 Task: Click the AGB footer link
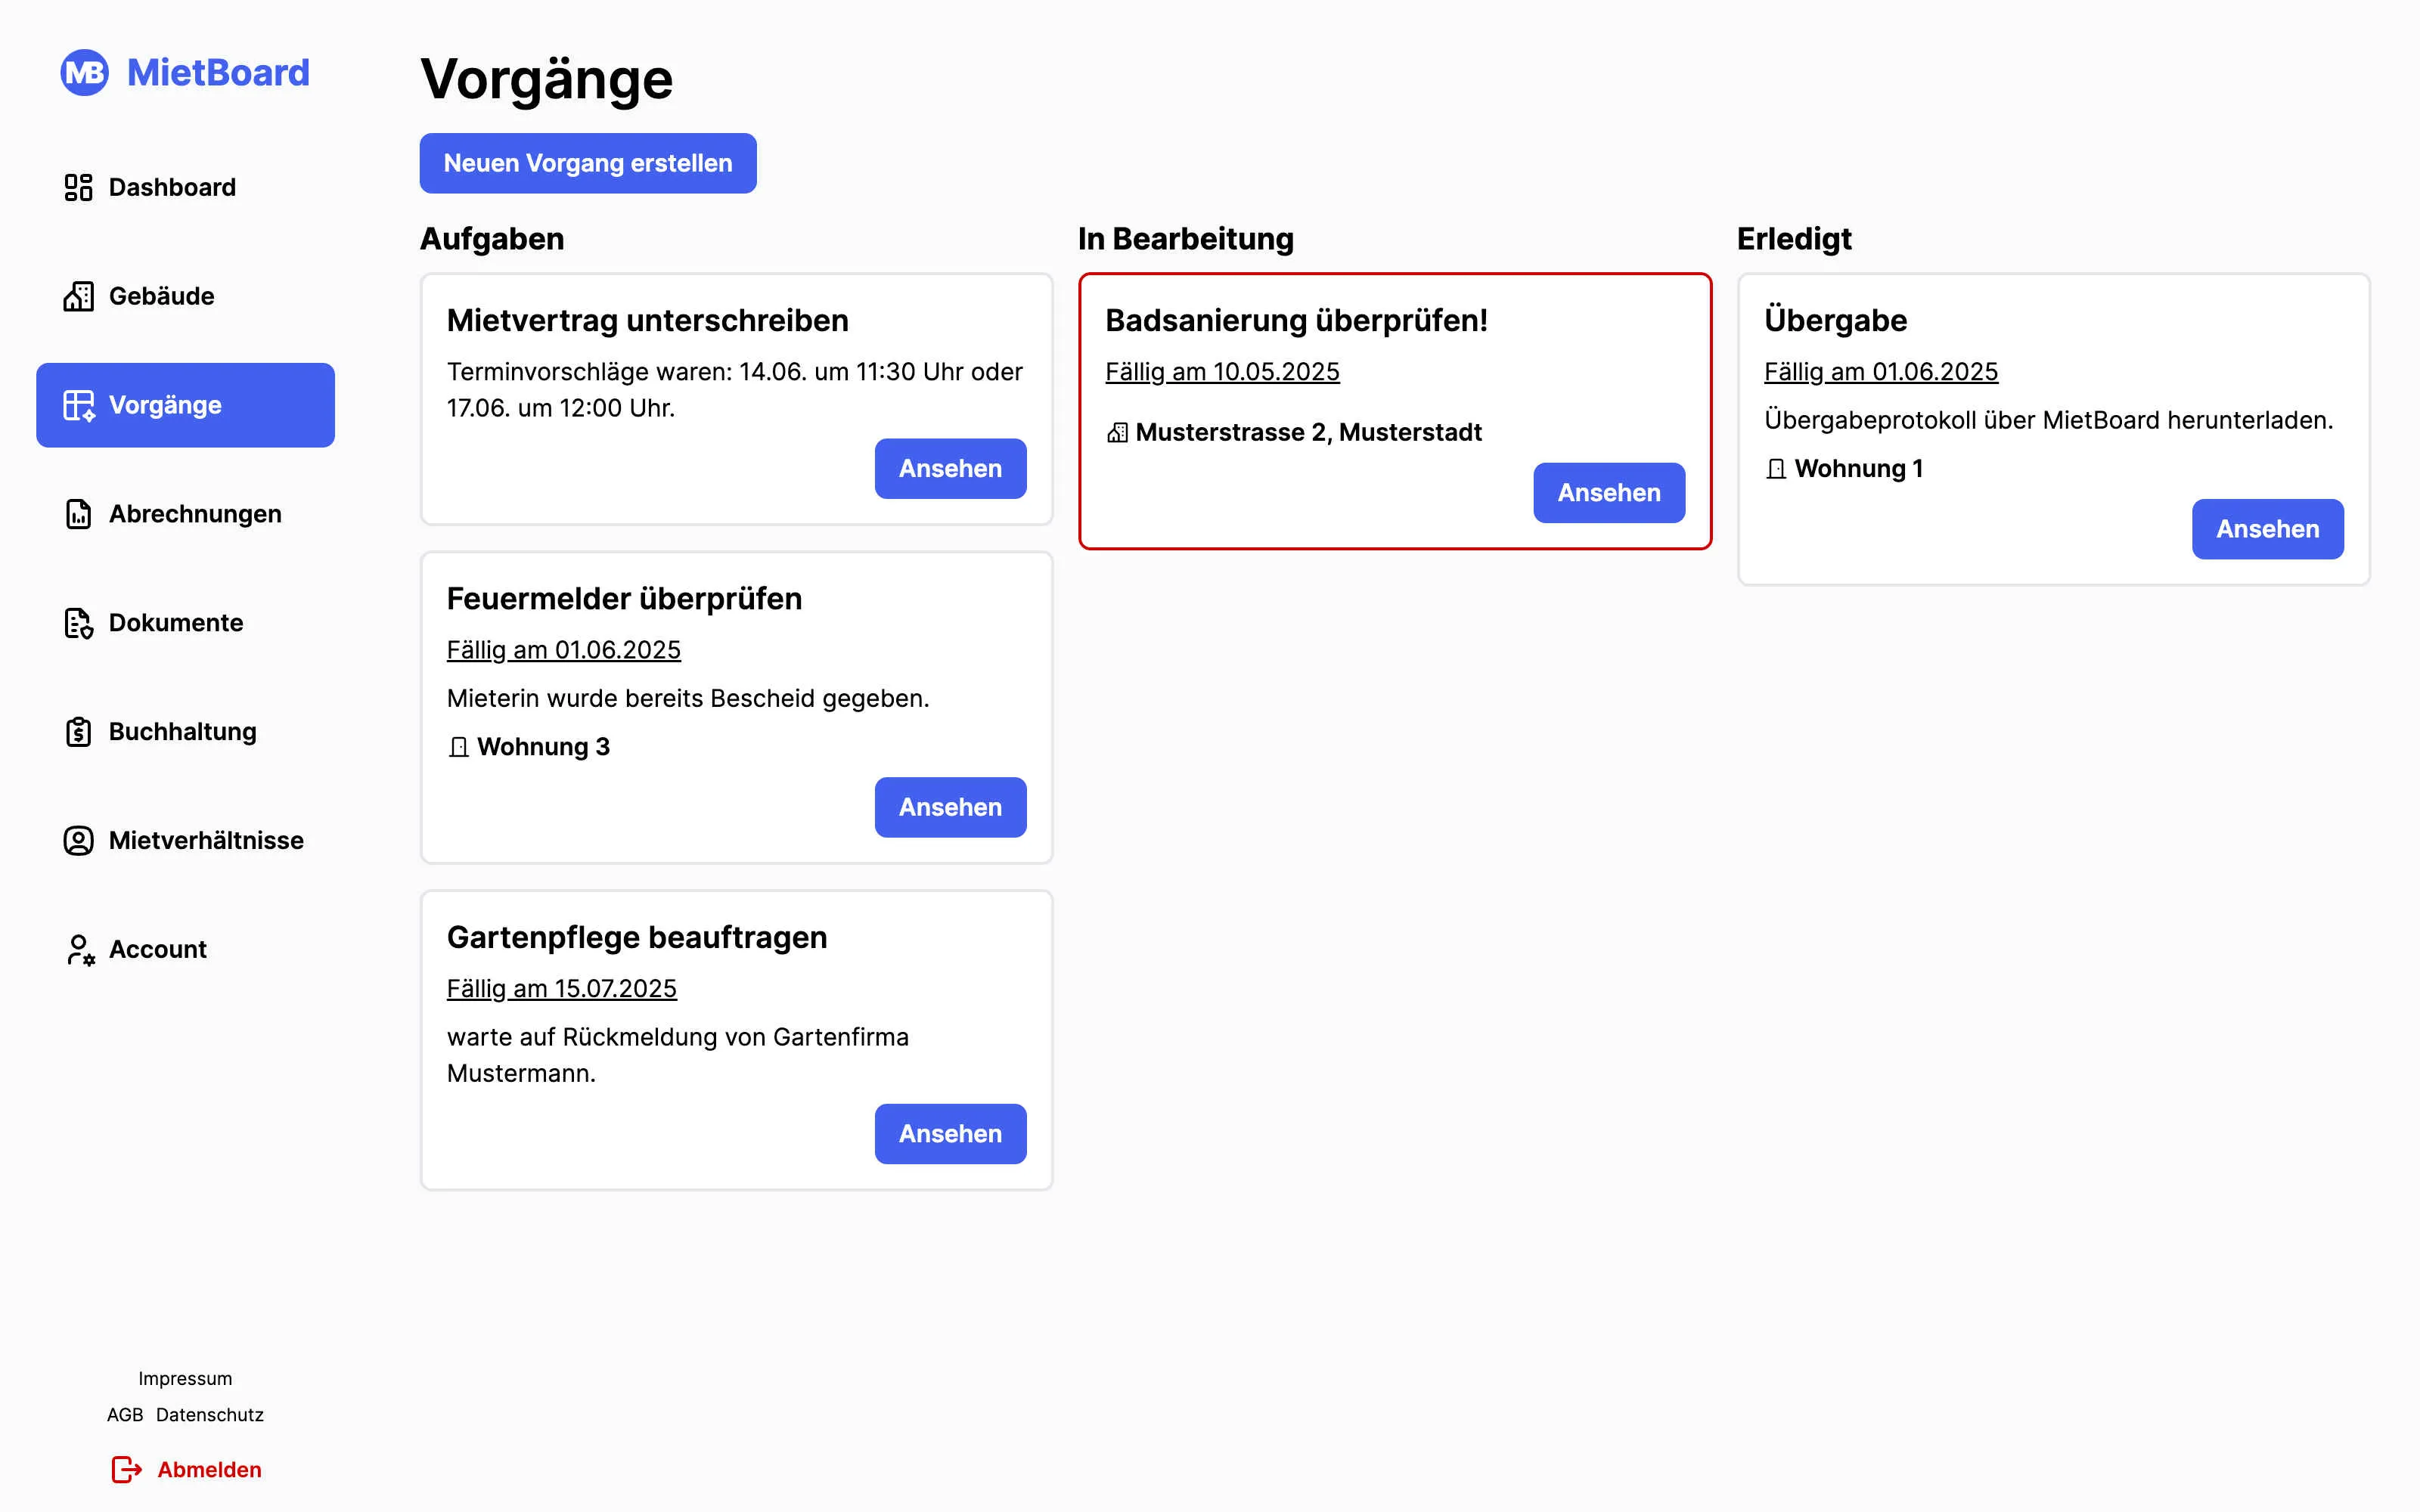coord(125,1415)
